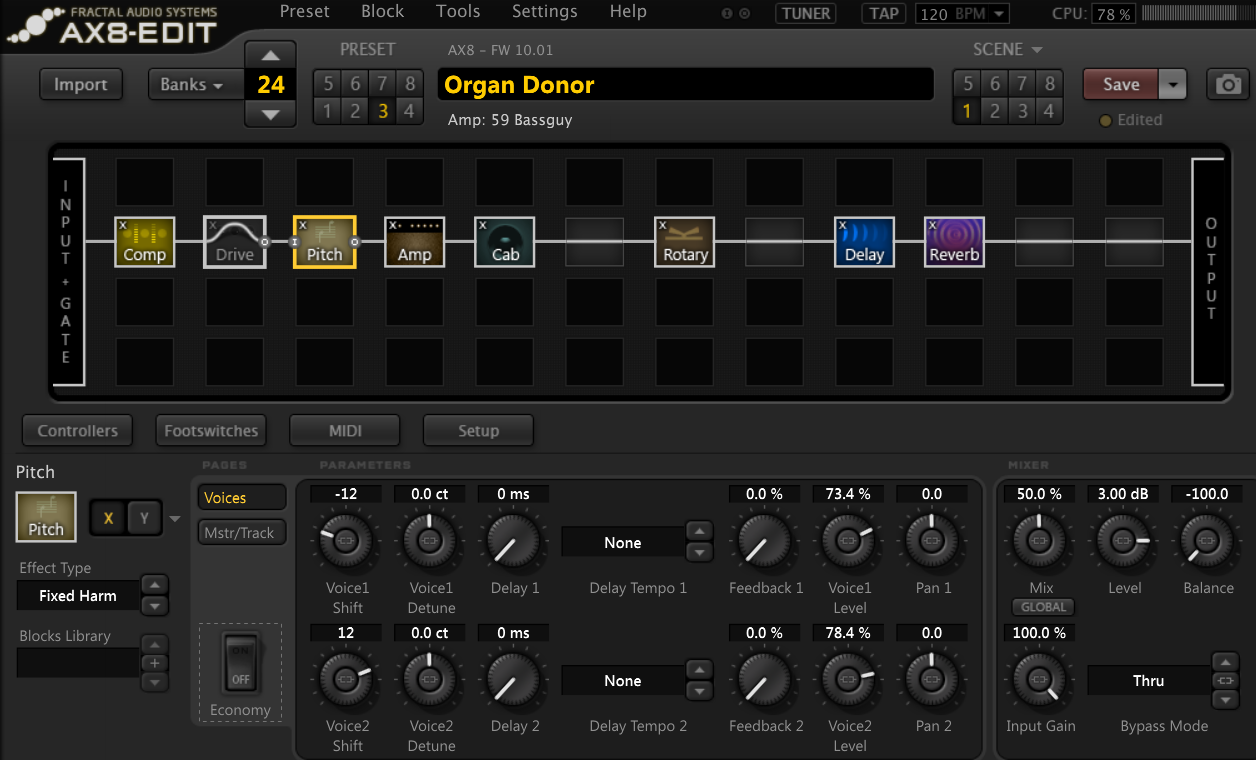Select the X state button

[x=108, y=517]
